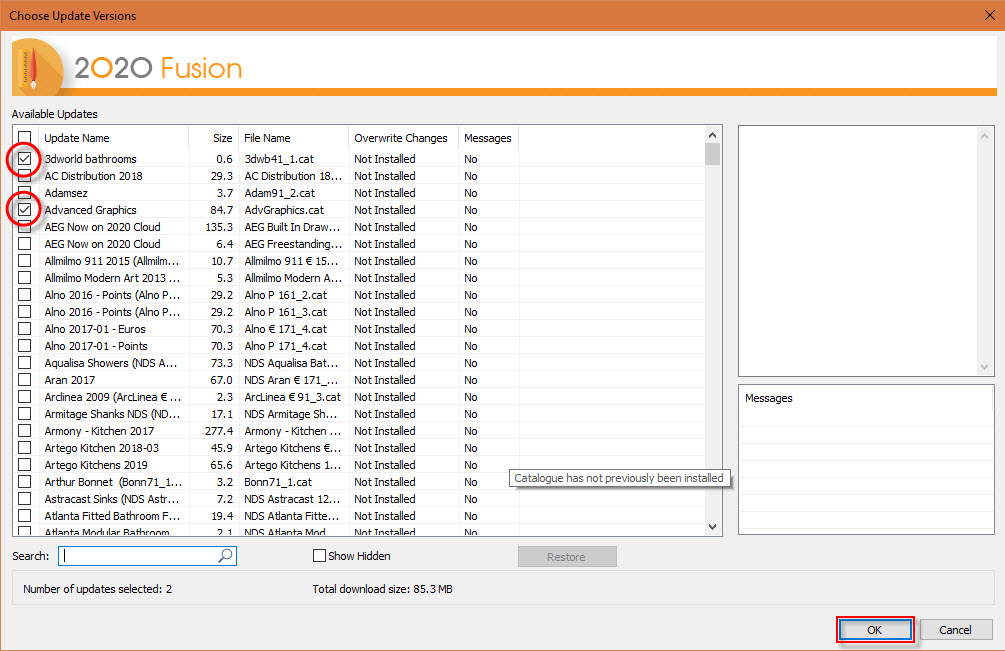Click the Restore button
Screen dimensions: 1005x651
(x=567, y=555)
